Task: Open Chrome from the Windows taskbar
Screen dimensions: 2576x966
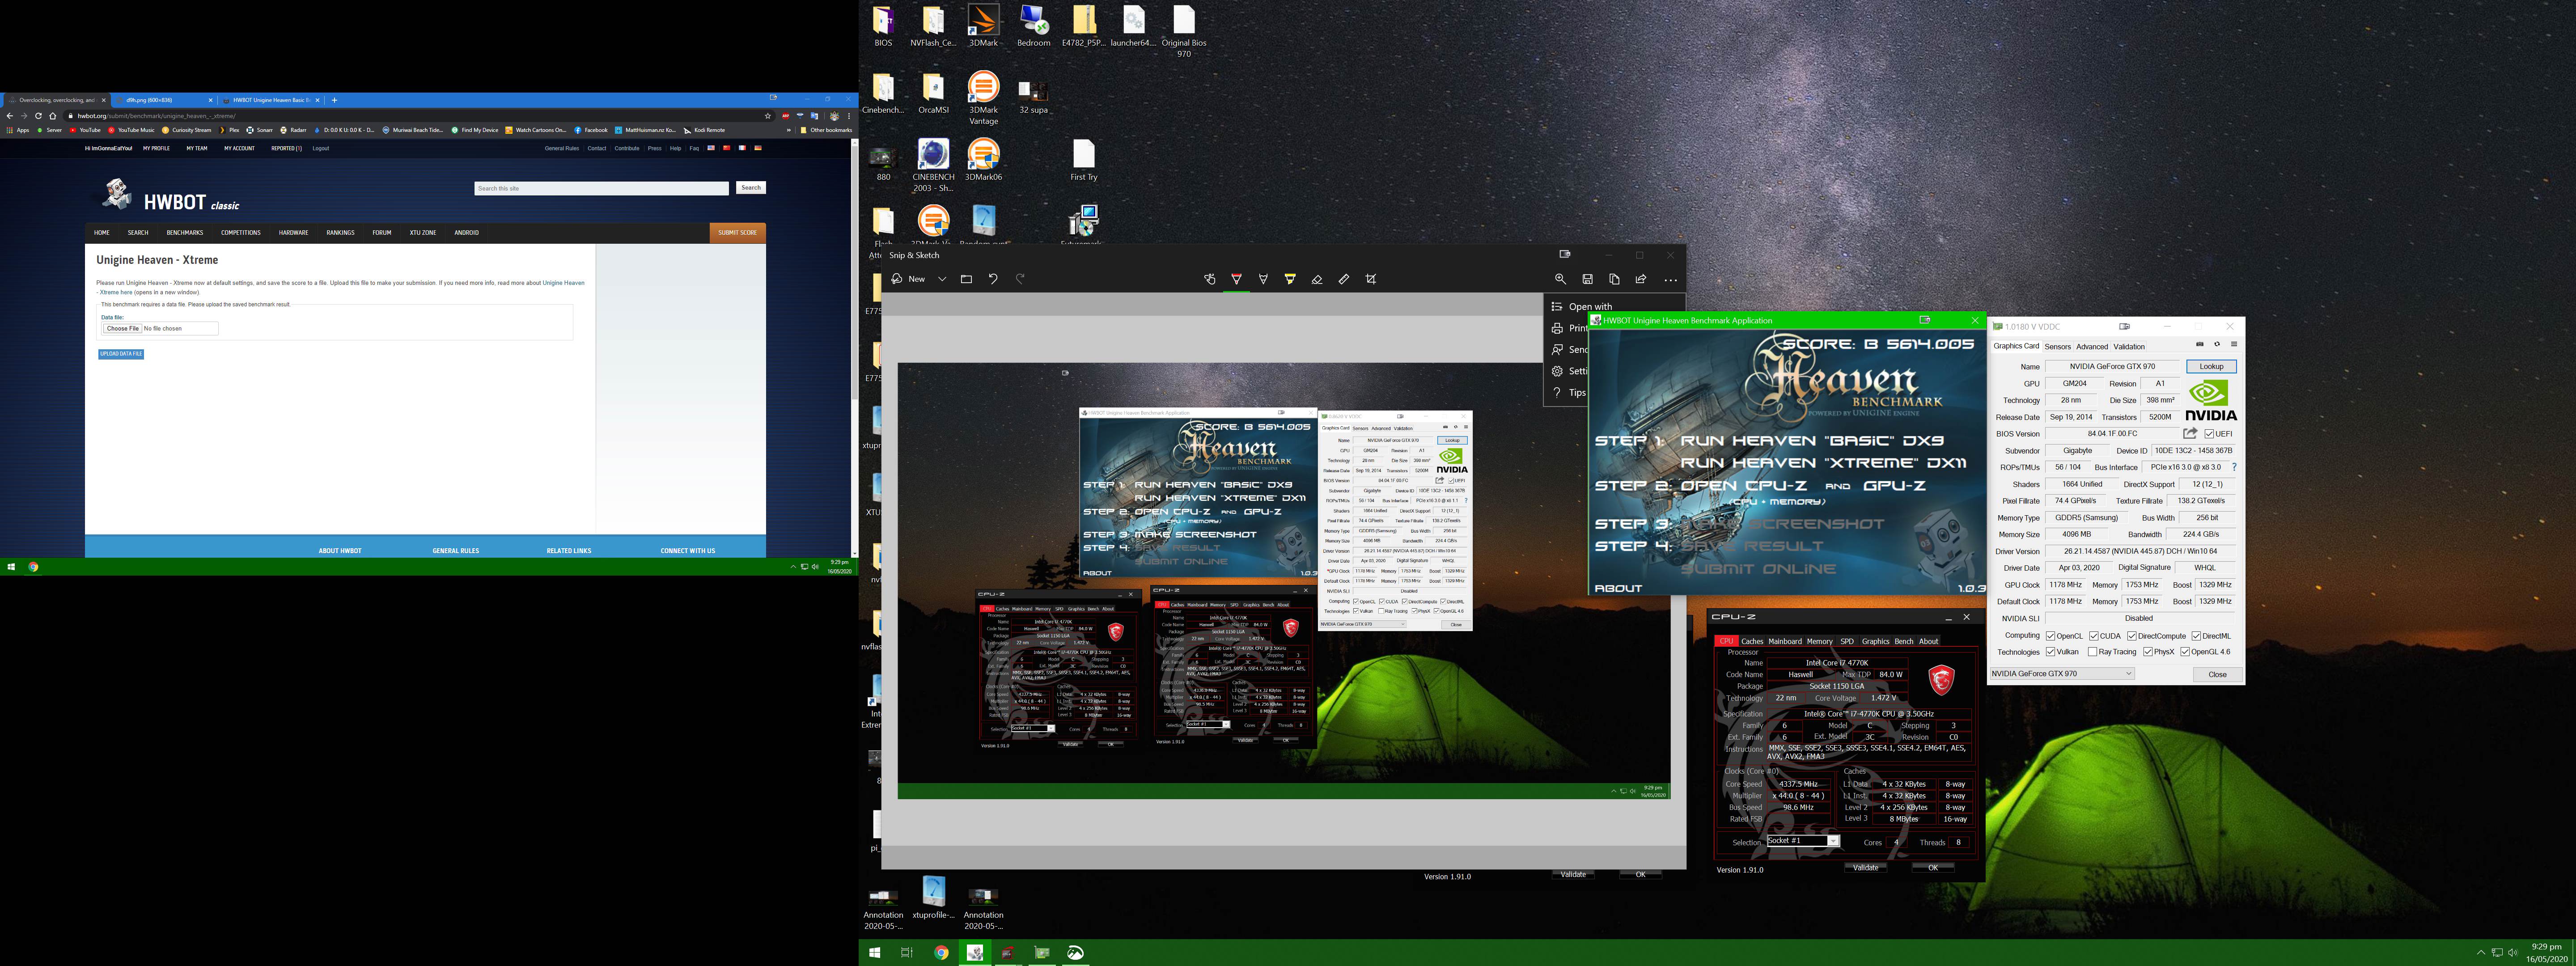Action: (x=941, y=953)
